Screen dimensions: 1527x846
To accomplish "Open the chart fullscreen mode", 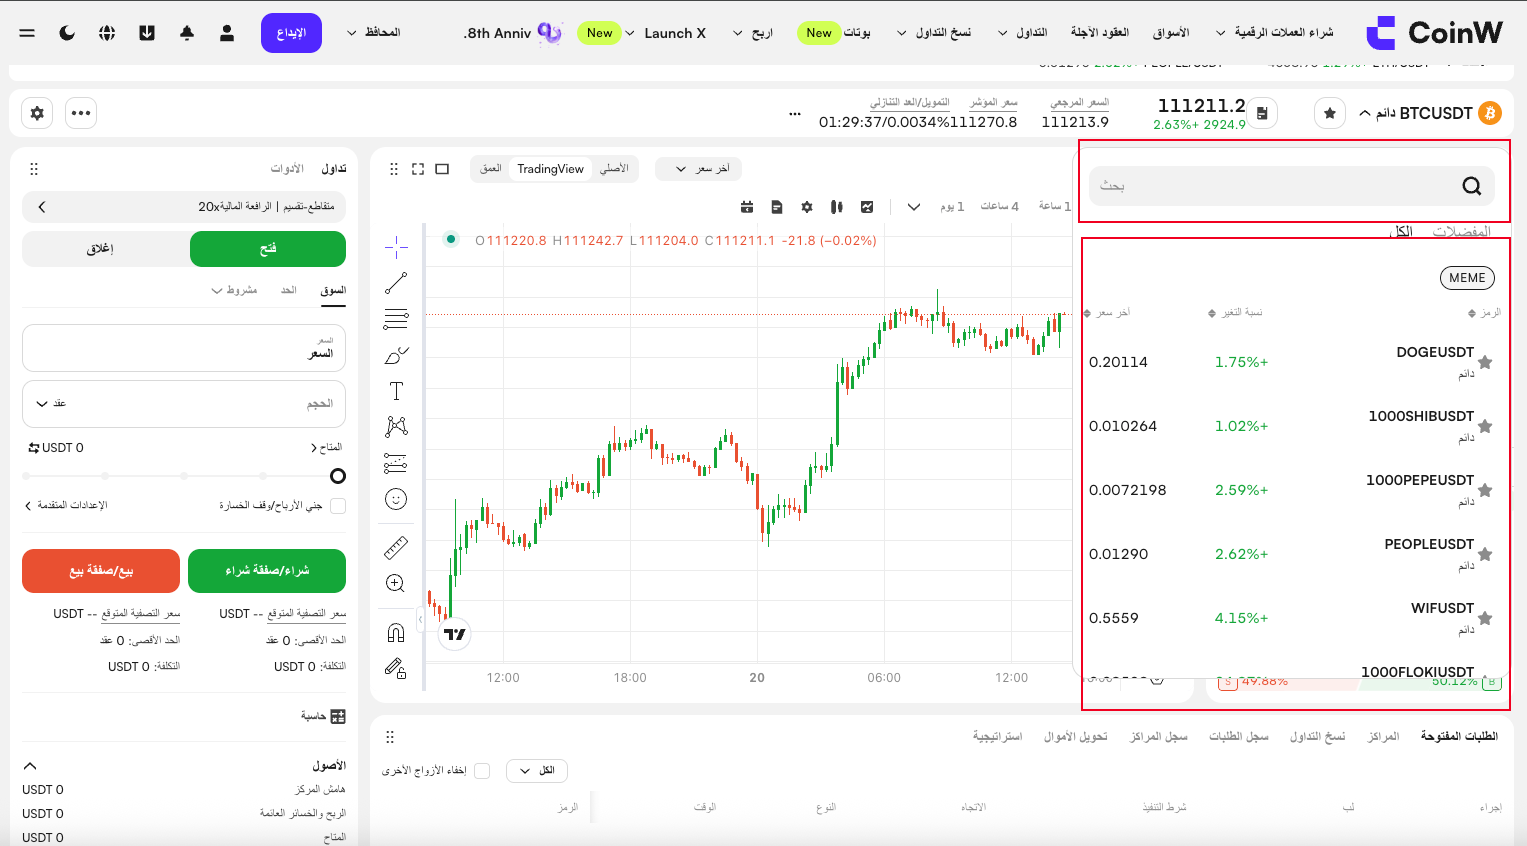I will point(418,169).
